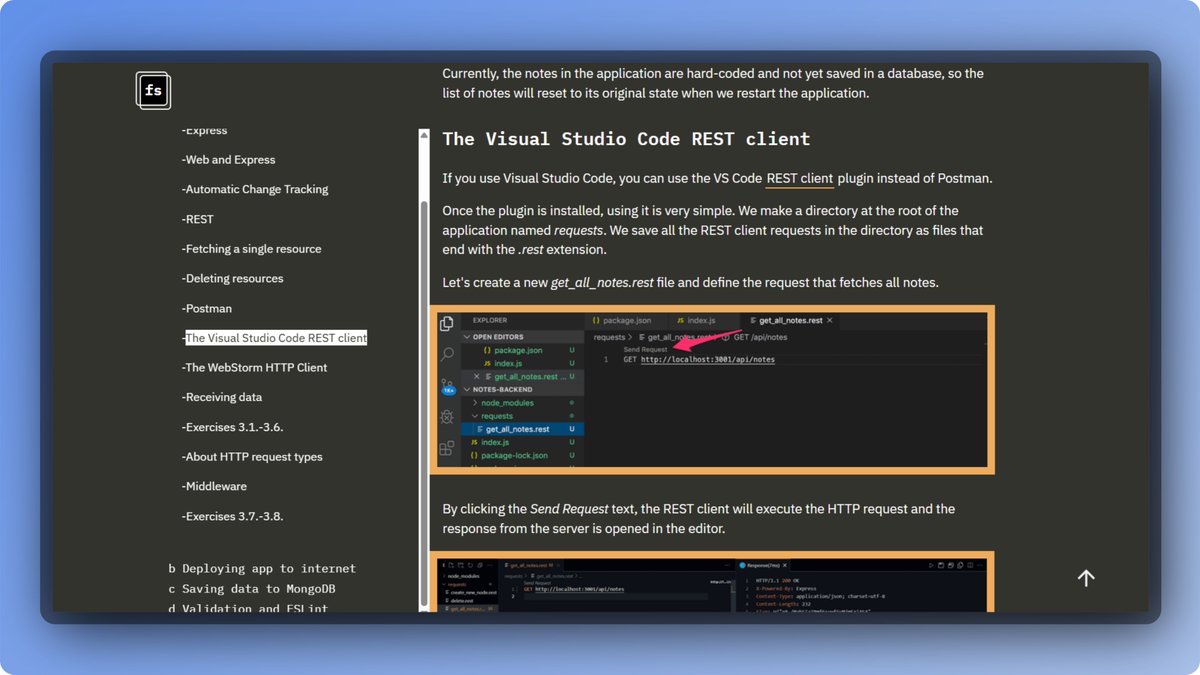Click Send Request text in VS Code screenshot
Image resolution: width=1200 pixels, height=675 pixels.
[645, 349]
